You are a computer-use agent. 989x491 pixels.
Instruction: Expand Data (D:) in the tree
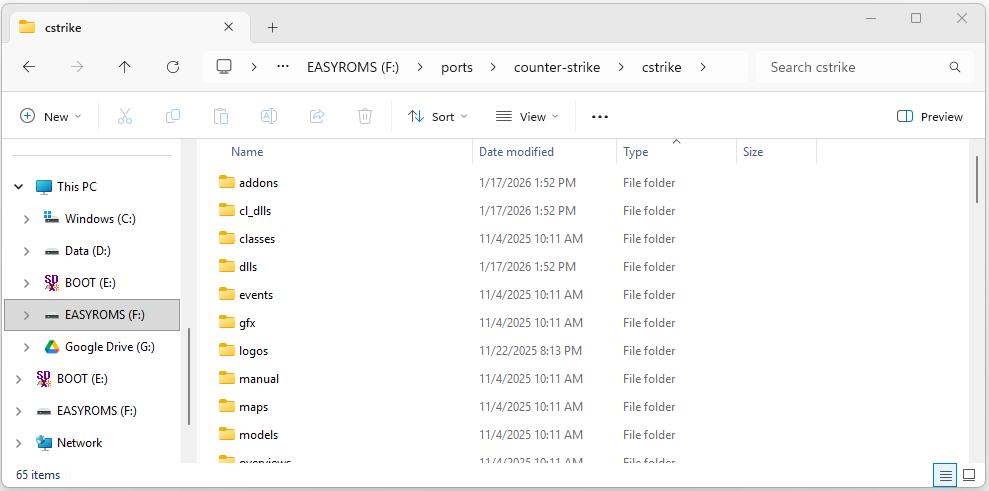[x=26, y=251]
